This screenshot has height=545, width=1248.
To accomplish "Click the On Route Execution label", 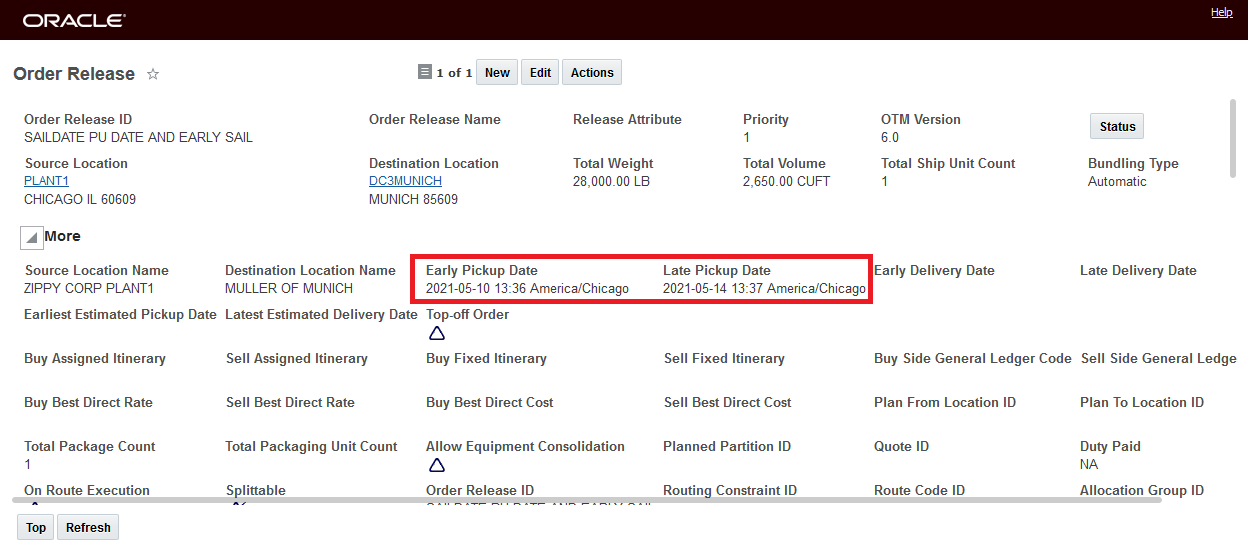I will click(87, 490).
